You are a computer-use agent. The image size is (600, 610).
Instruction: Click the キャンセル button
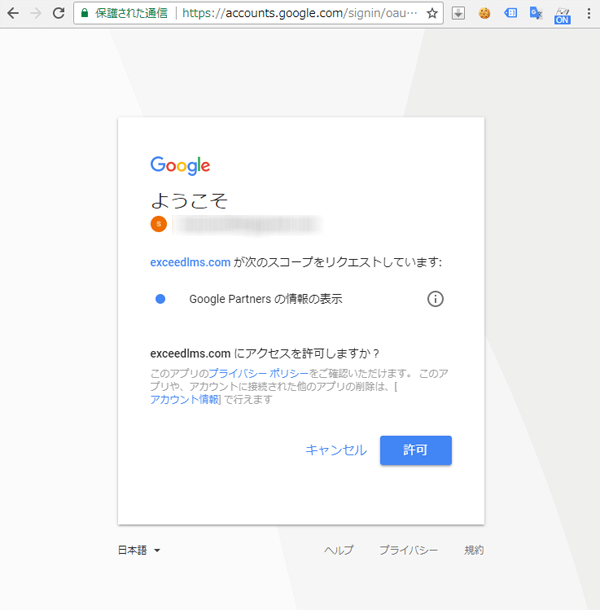(336, 450)
